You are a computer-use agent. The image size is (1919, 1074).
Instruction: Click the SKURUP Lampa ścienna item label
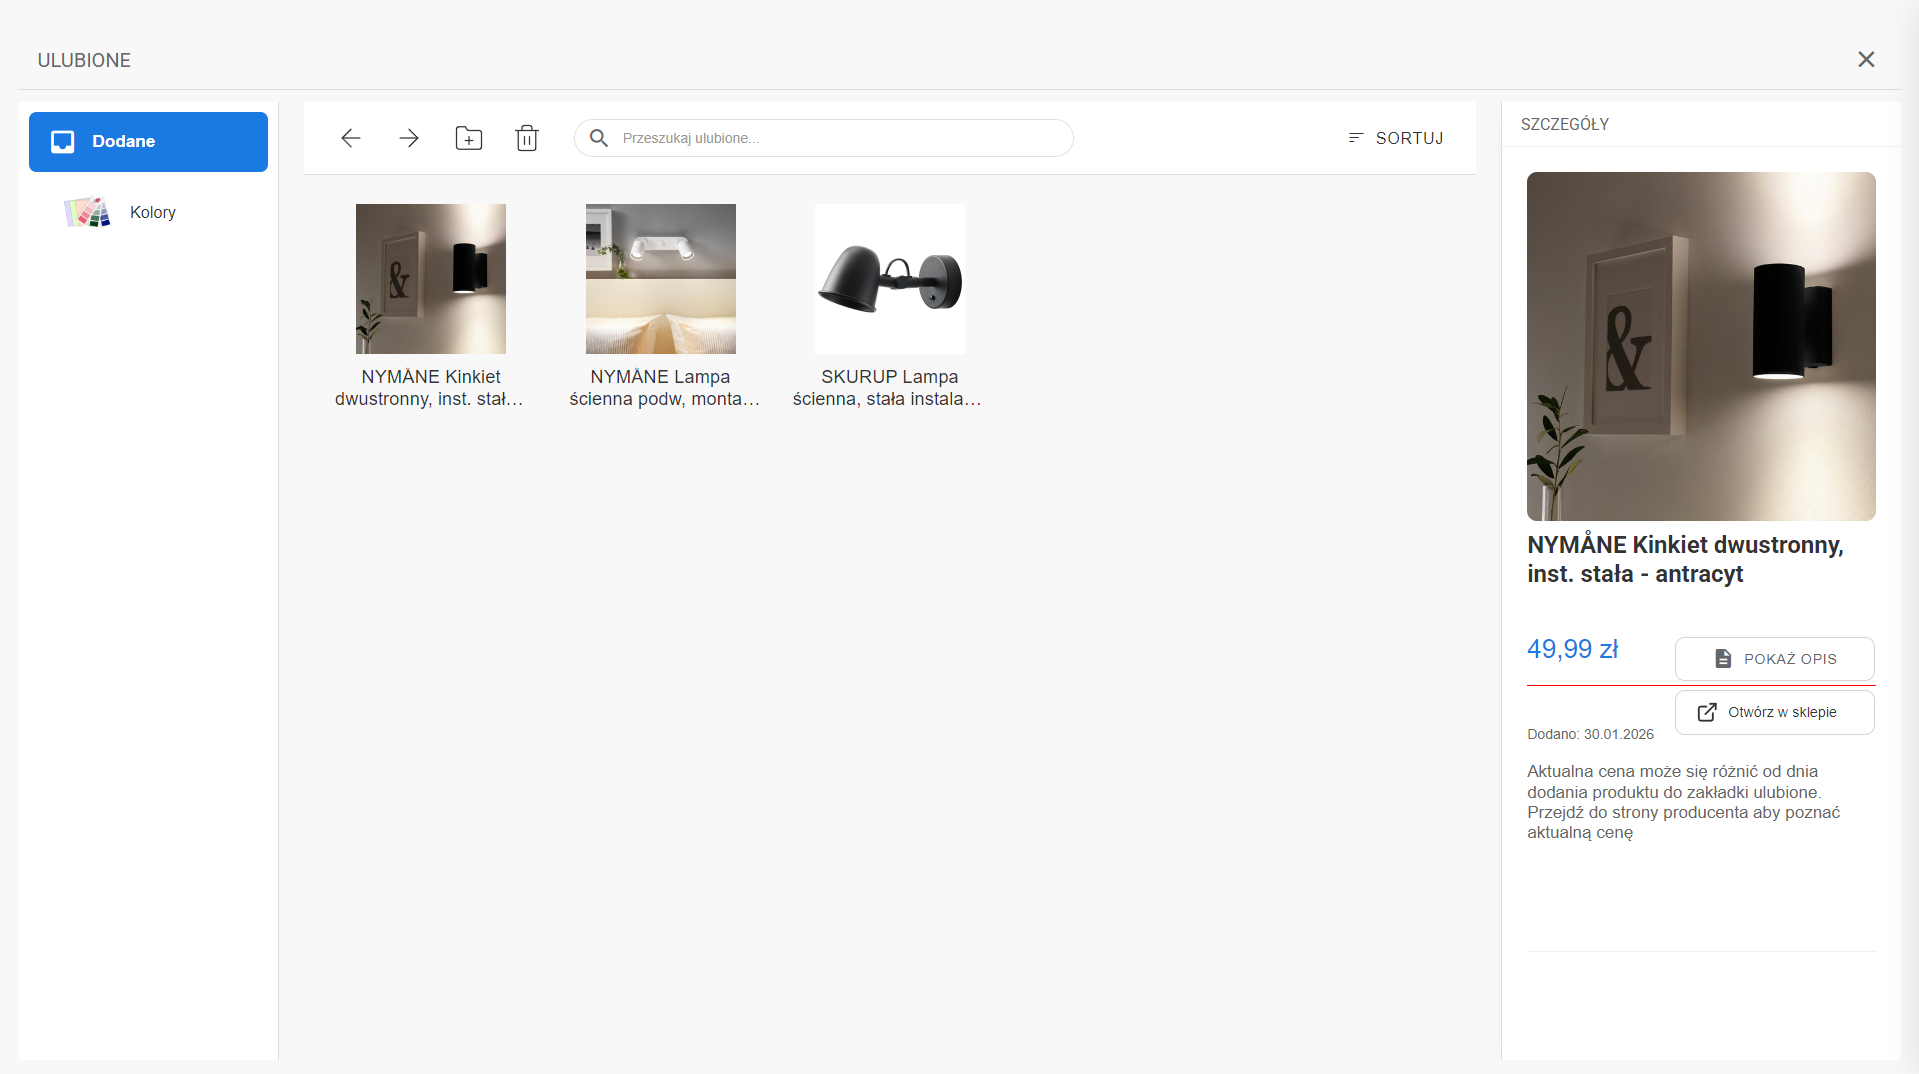889,388
